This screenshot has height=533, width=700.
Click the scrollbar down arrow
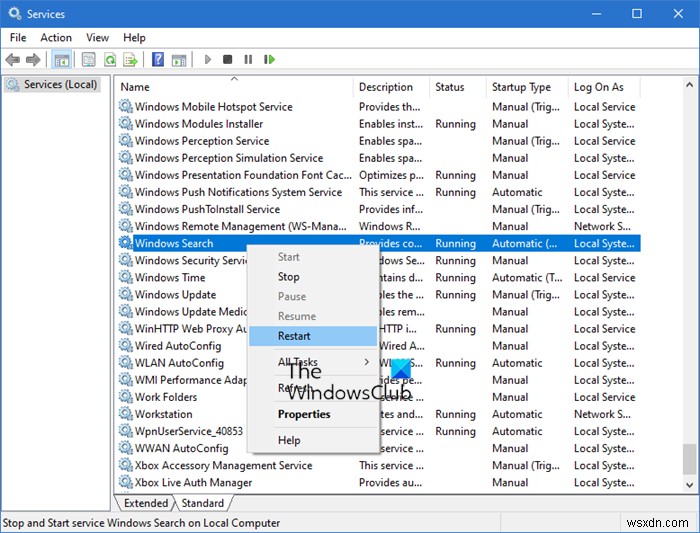click(689, 484)
